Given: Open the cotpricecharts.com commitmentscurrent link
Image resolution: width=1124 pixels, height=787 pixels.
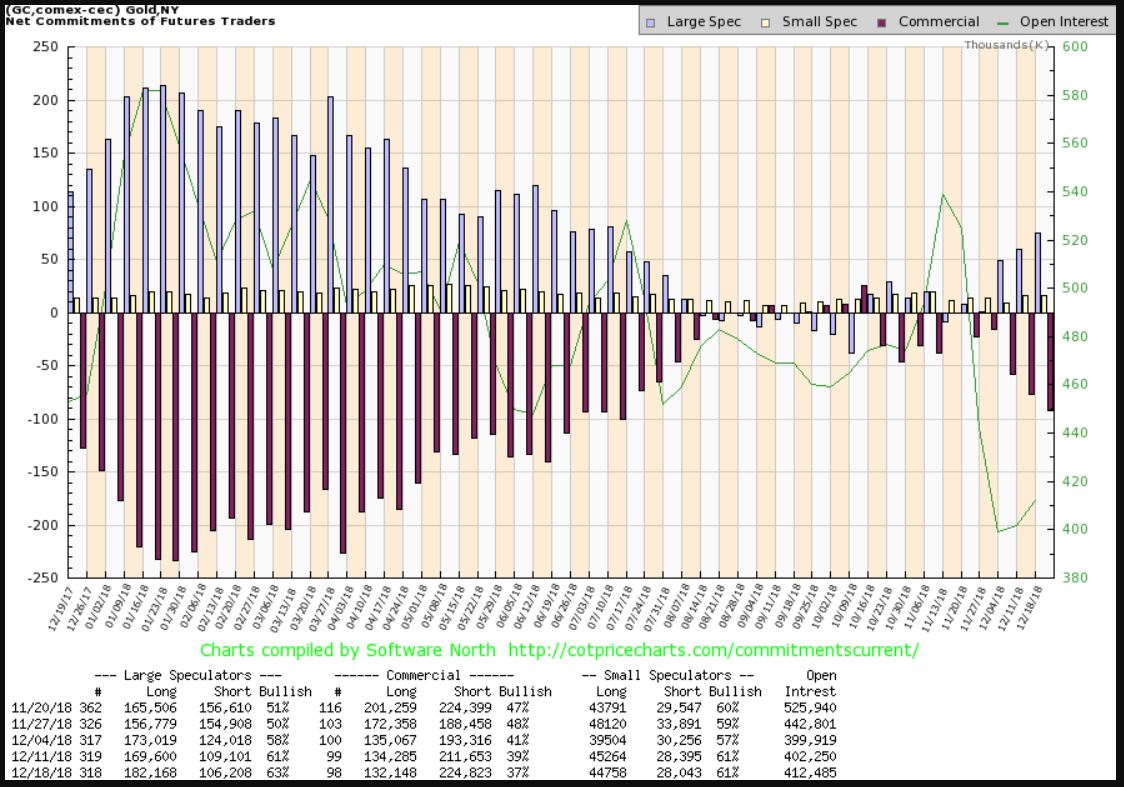Looking at the screenshot, I should pos(713,650).
